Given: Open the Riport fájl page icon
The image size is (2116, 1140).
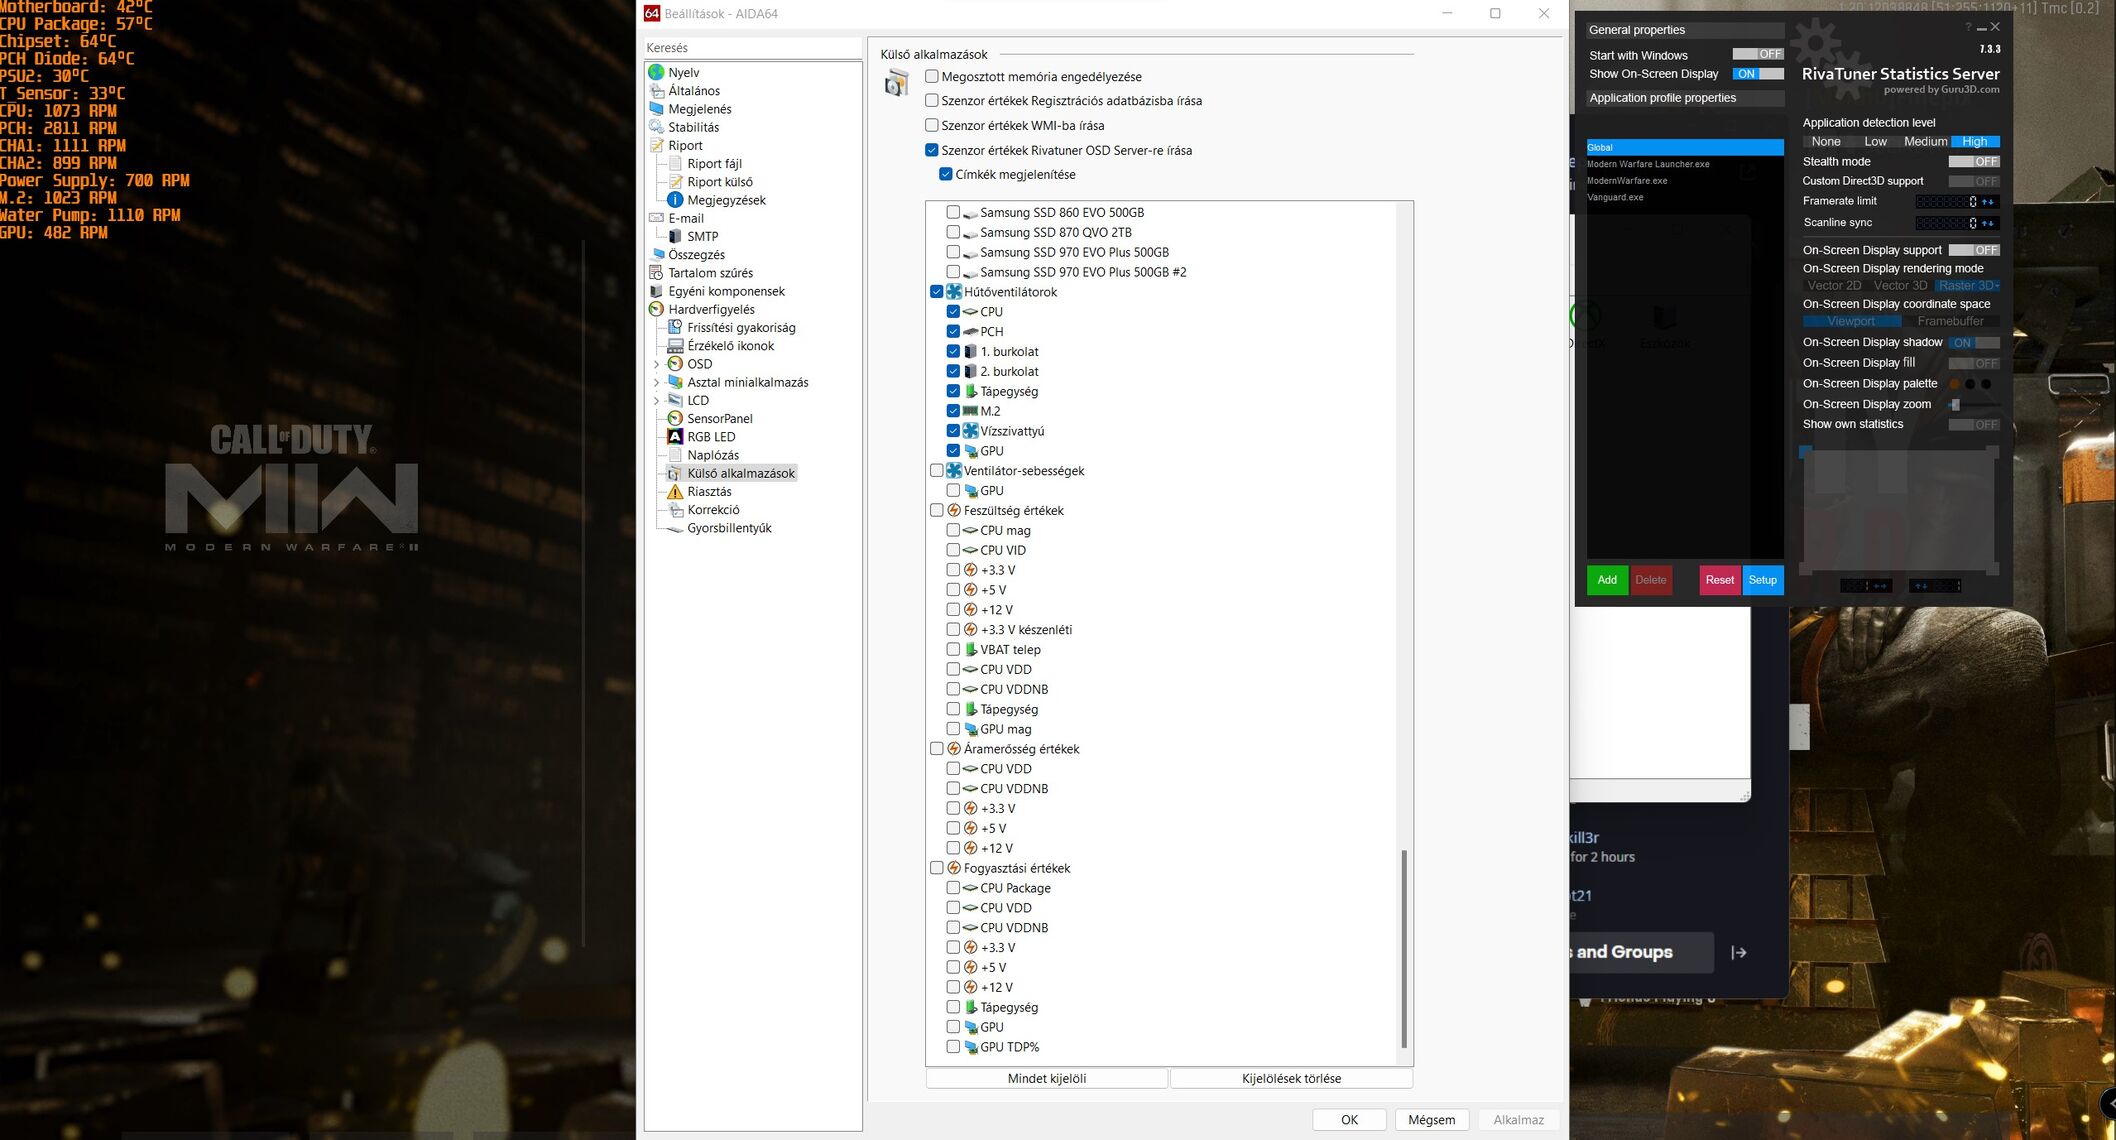Looking at the screenshot, I should pos(675,163).
